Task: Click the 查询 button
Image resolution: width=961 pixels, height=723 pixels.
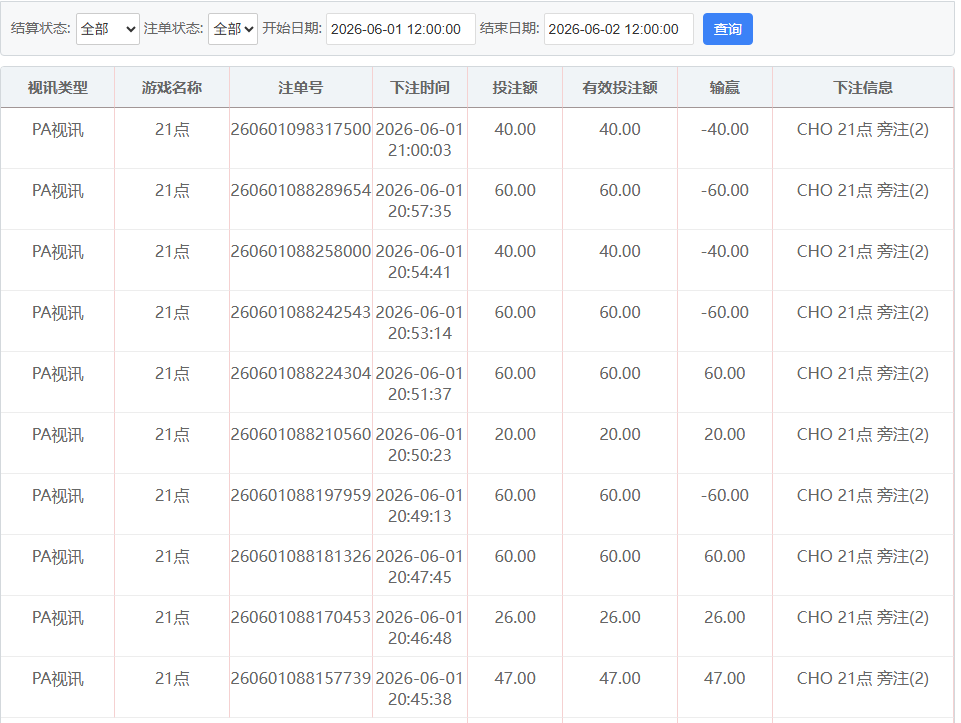Action: point(727,29)
